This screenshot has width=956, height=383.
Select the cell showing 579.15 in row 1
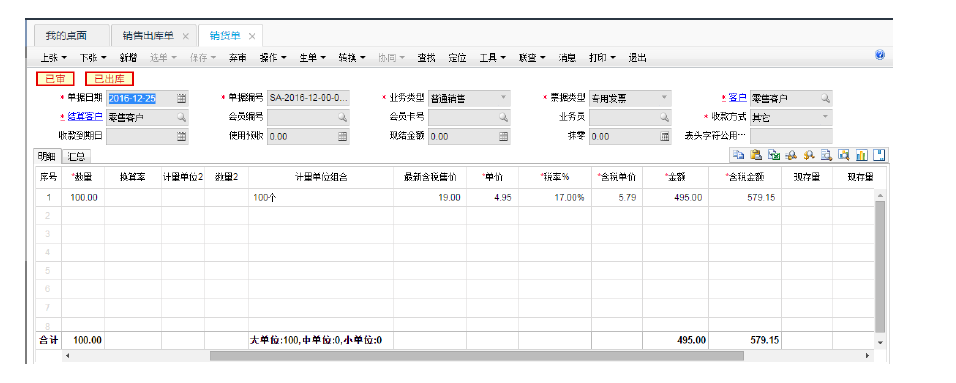point(745,198)
